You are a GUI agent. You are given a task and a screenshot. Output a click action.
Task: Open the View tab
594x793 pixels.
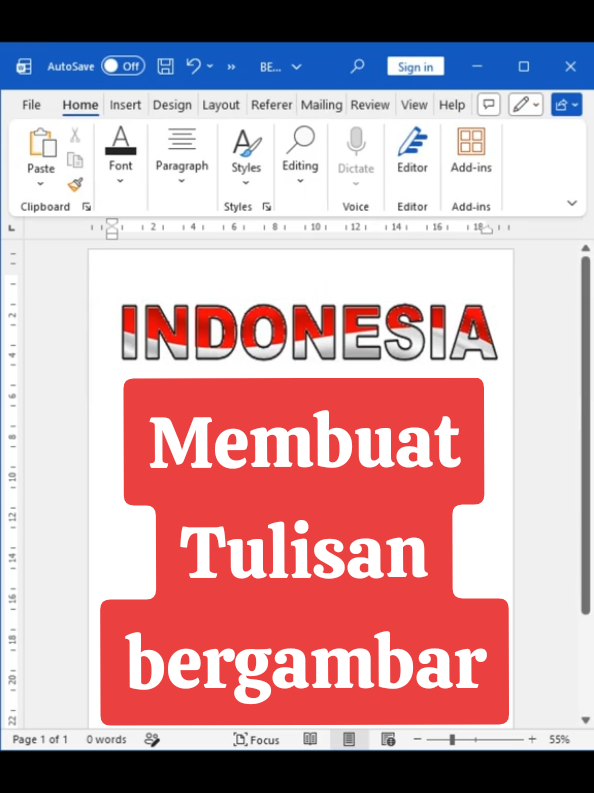[414, 105]
